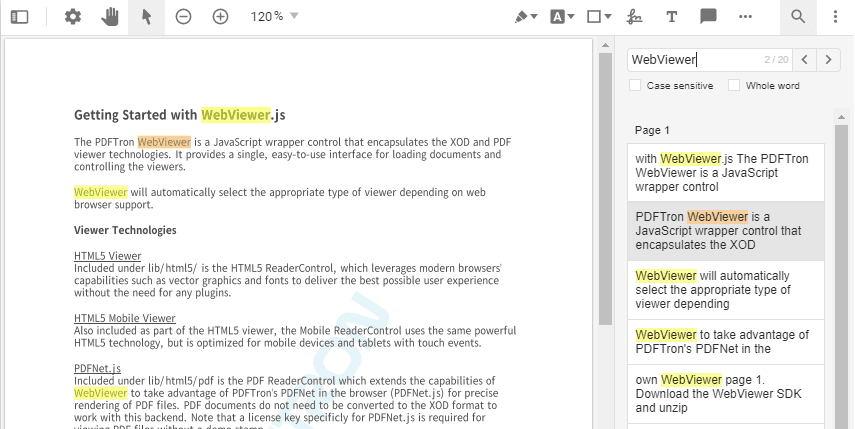Open the viewer settings gear
Screen dimensions: 855x429
[x=73, y=17]
